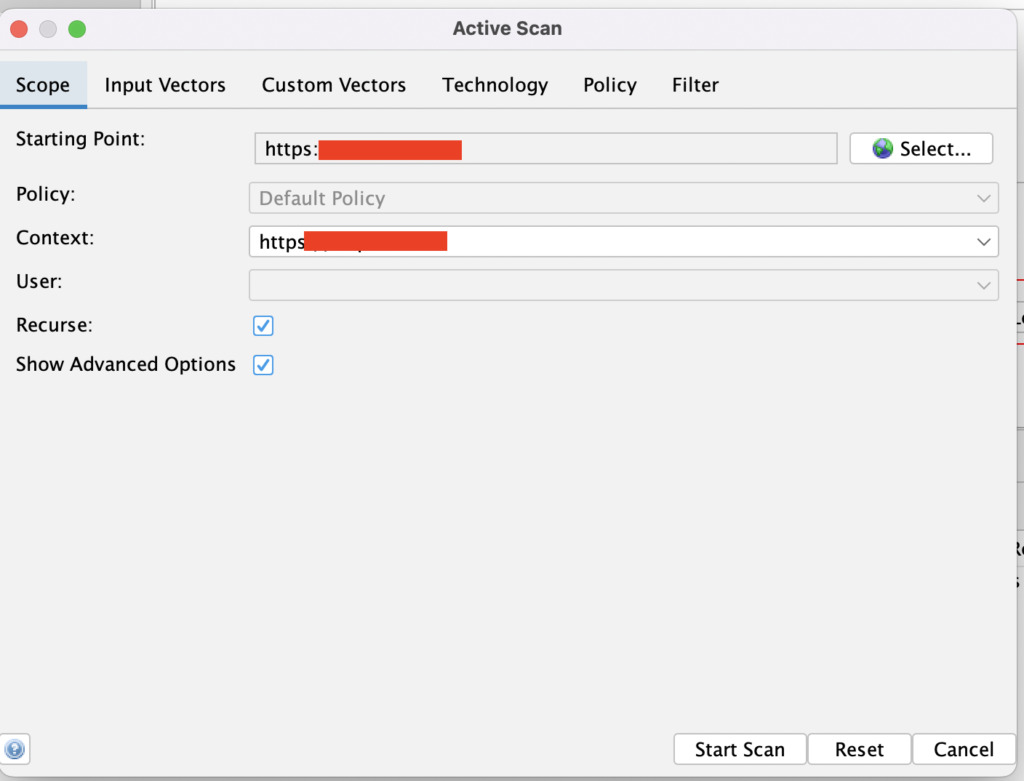Screen dimensions: 1024x781
Task: Toggle the Recurse checkbox
Action: 263,325
